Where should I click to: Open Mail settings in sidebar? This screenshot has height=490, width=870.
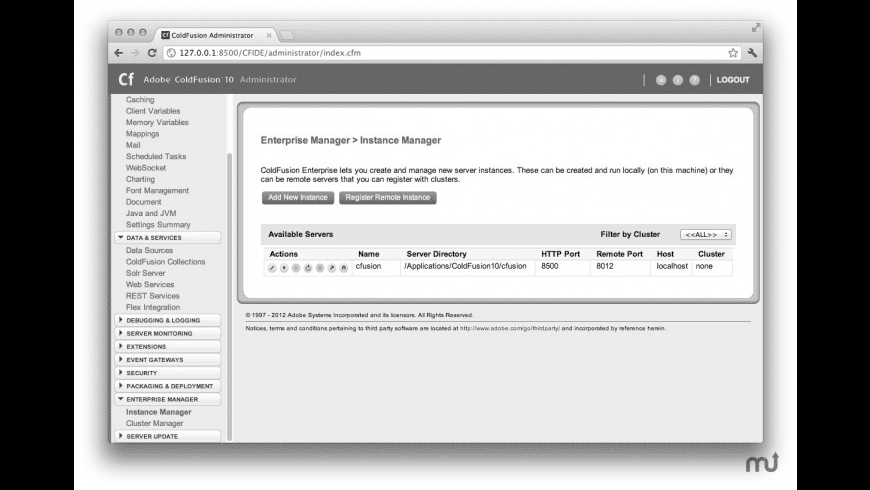133,145
